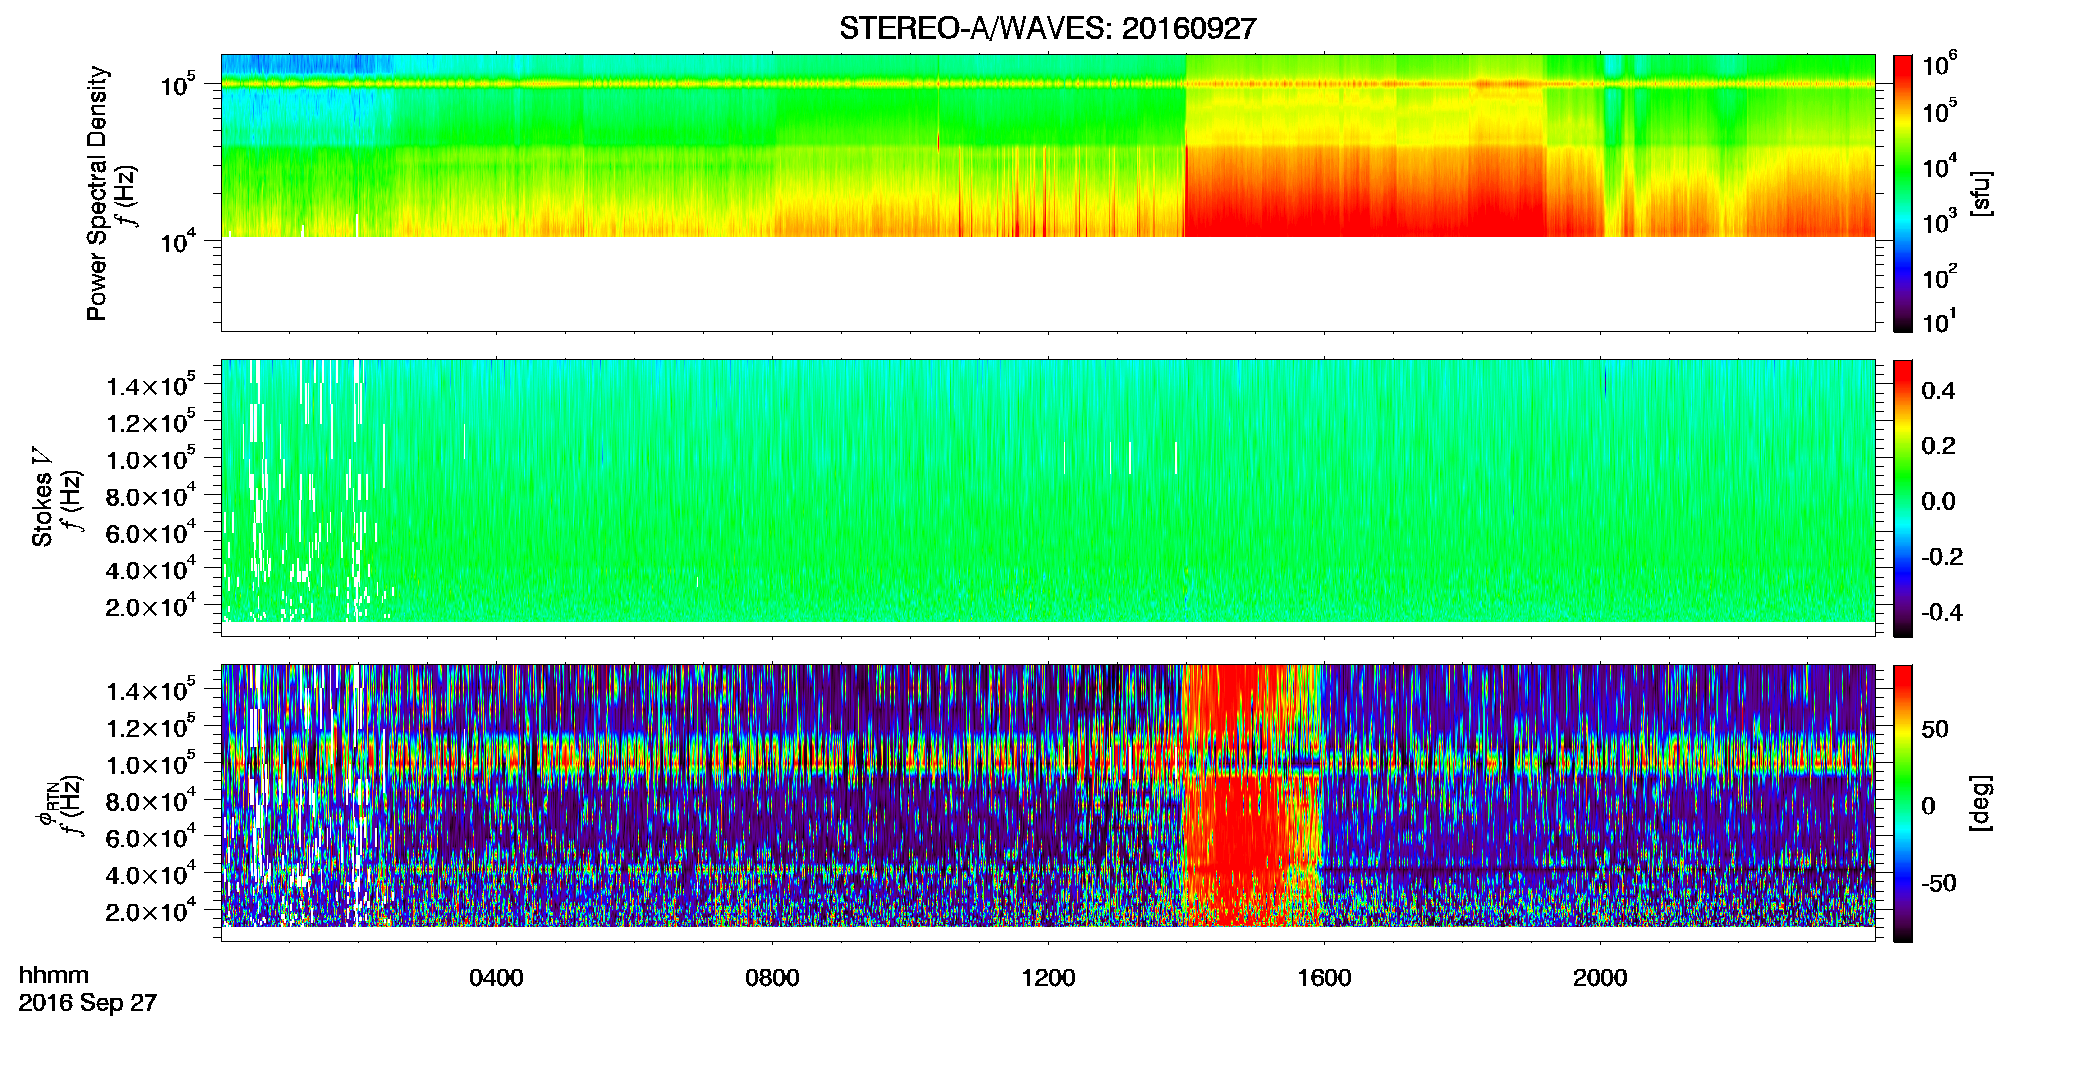
Task: Click the 10^5 y-axis tick of top panel
Action: (x=177, y=84)
